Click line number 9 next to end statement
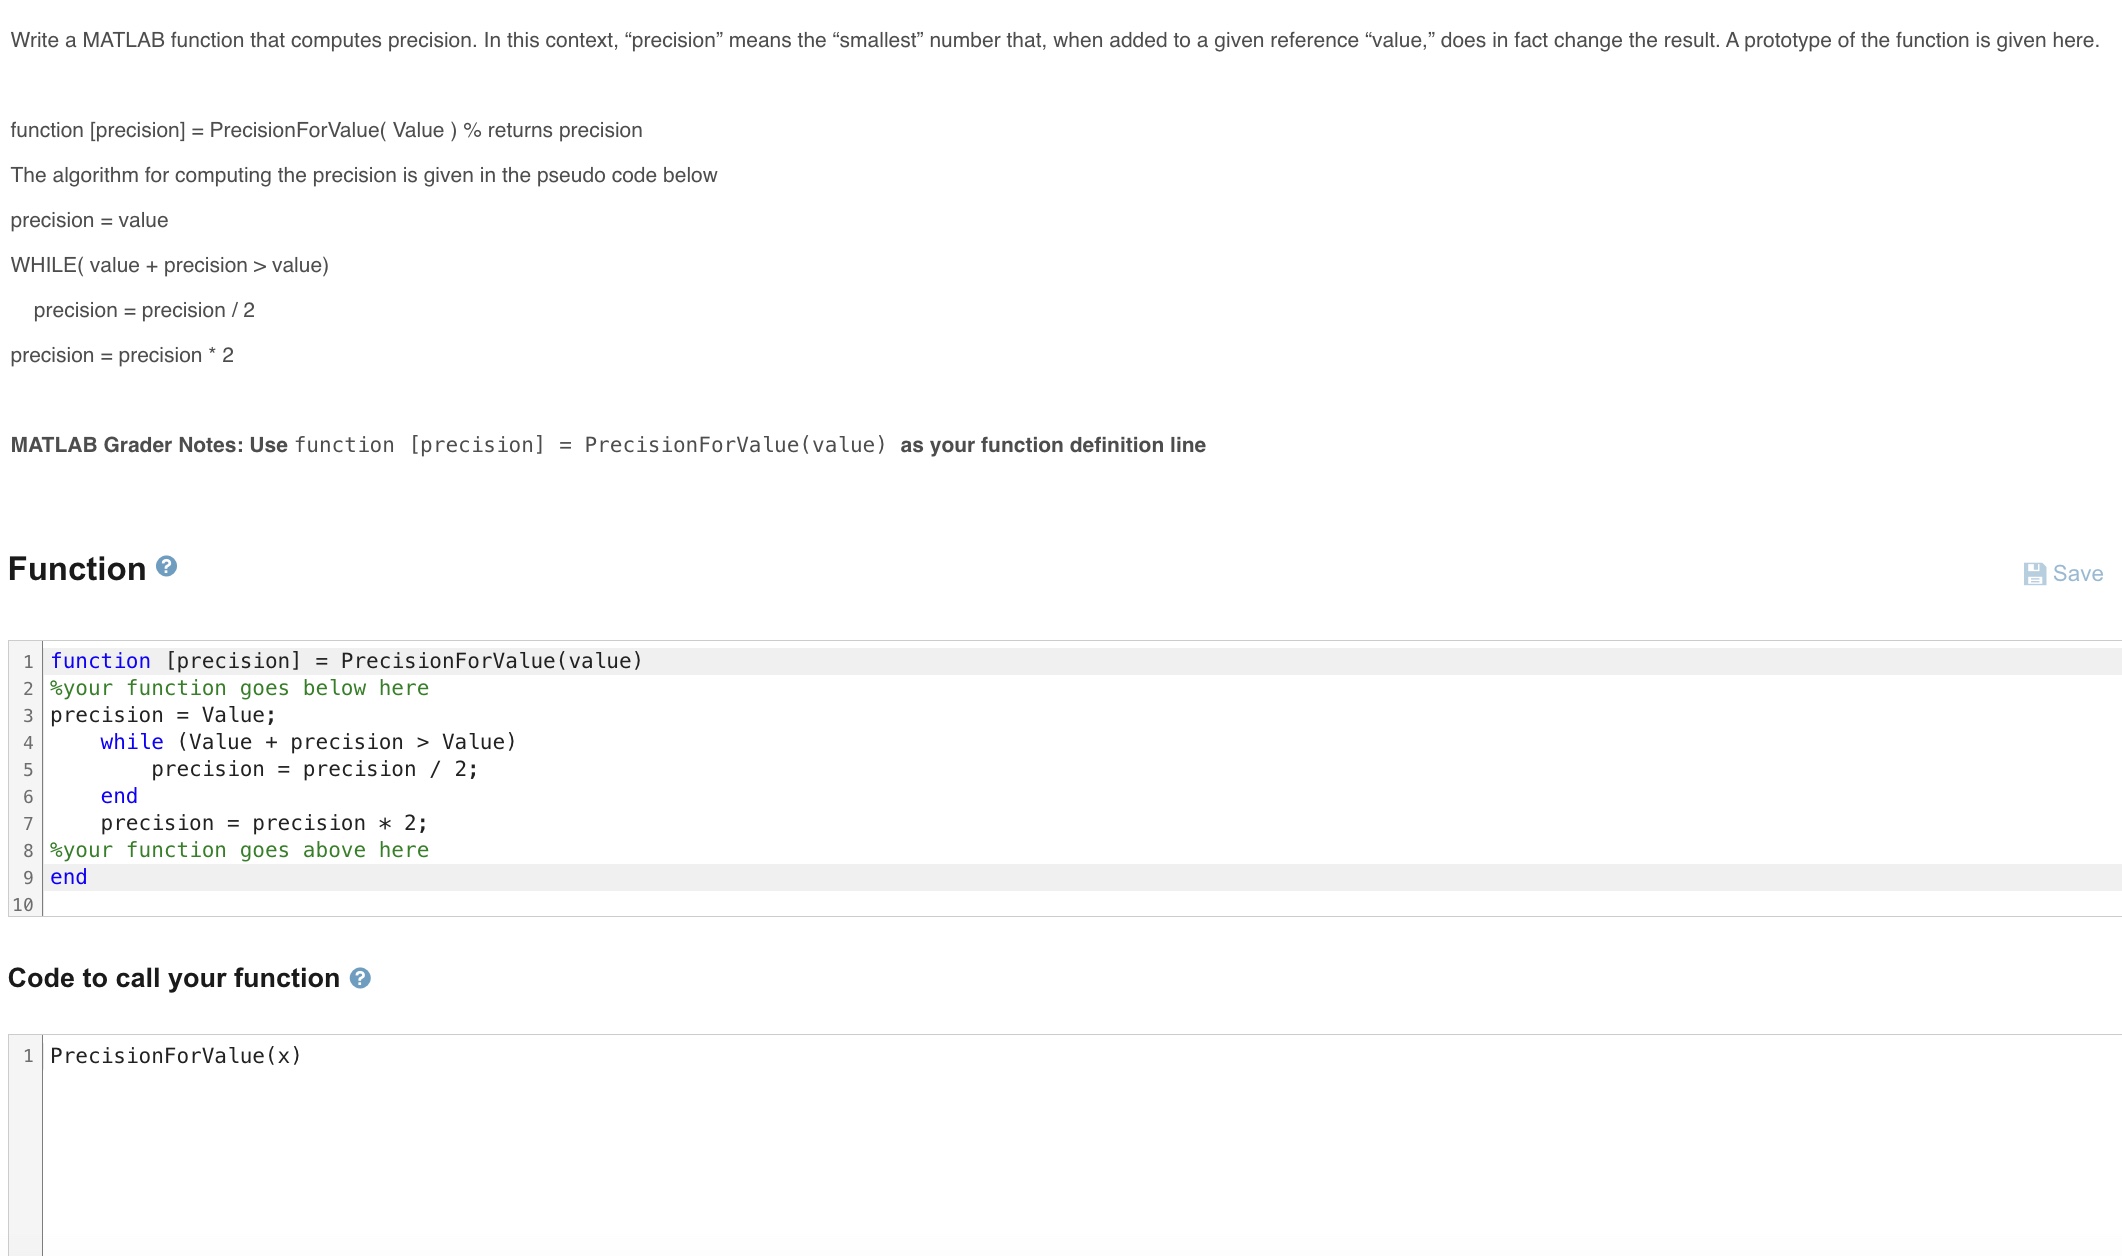Viewport: 2122px width, 1256px height. click(26, 877)
